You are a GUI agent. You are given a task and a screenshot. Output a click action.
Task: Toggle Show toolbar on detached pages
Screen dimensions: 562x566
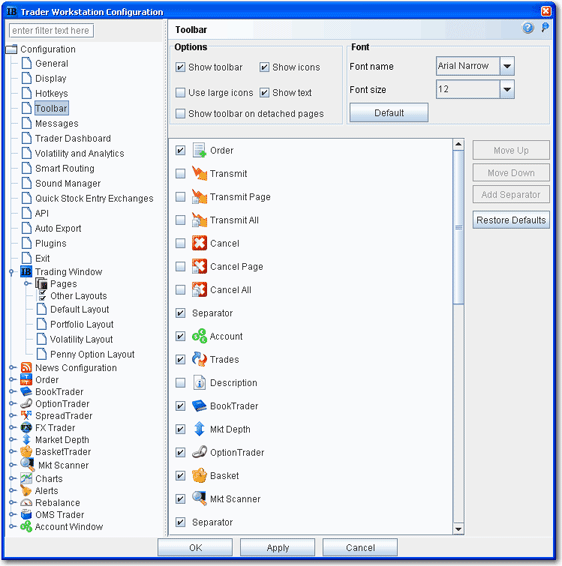(180, 114)
